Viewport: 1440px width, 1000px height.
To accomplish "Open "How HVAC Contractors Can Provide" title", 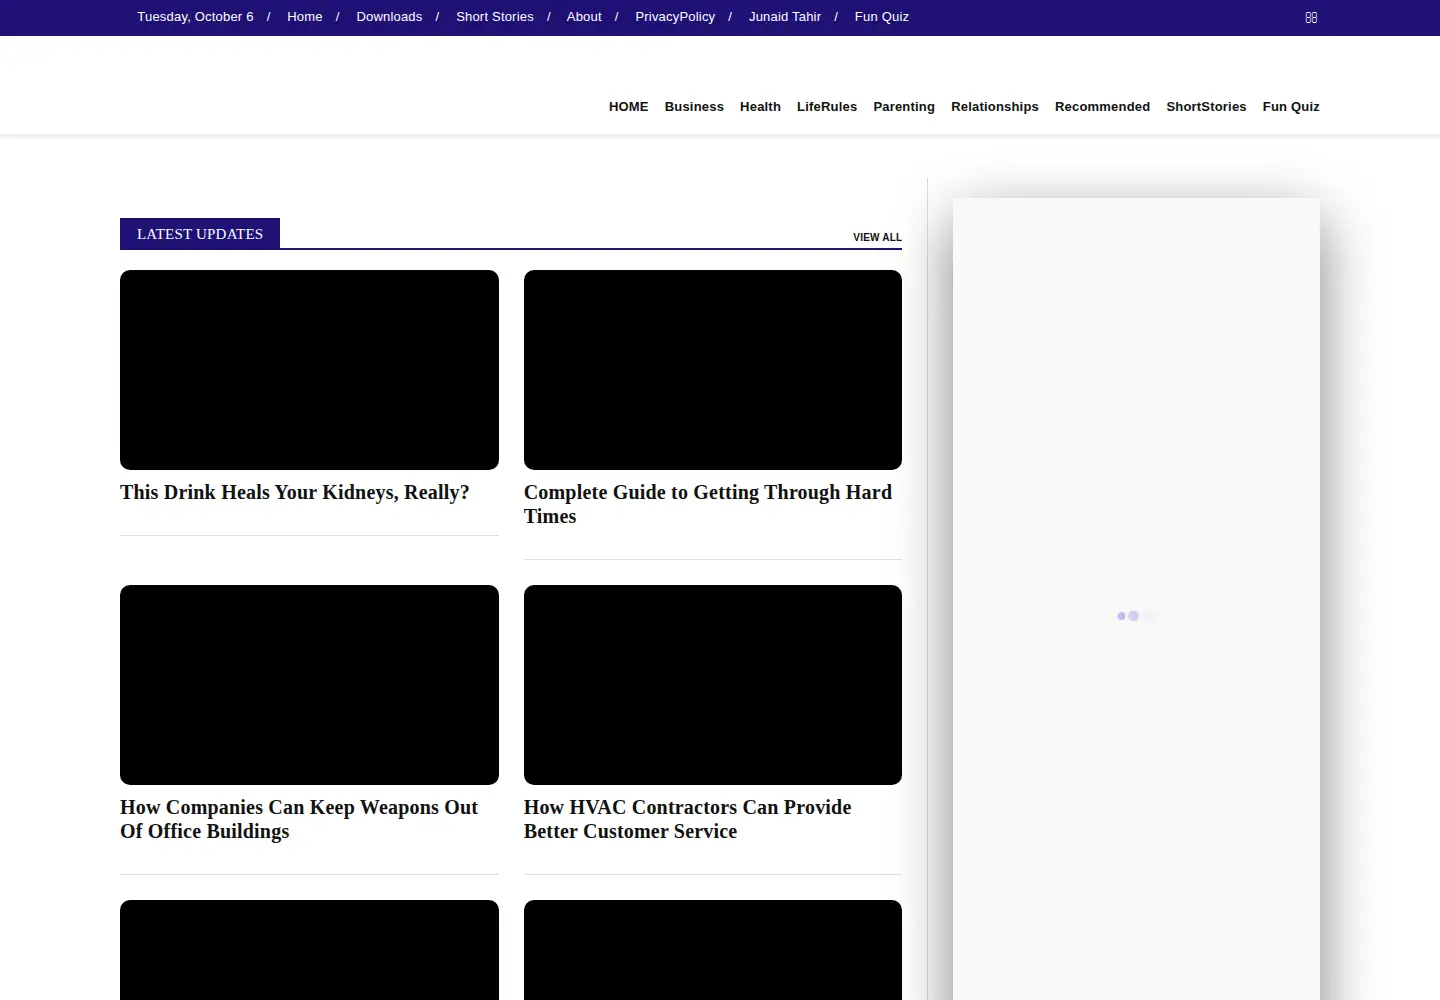I will 688,819.
